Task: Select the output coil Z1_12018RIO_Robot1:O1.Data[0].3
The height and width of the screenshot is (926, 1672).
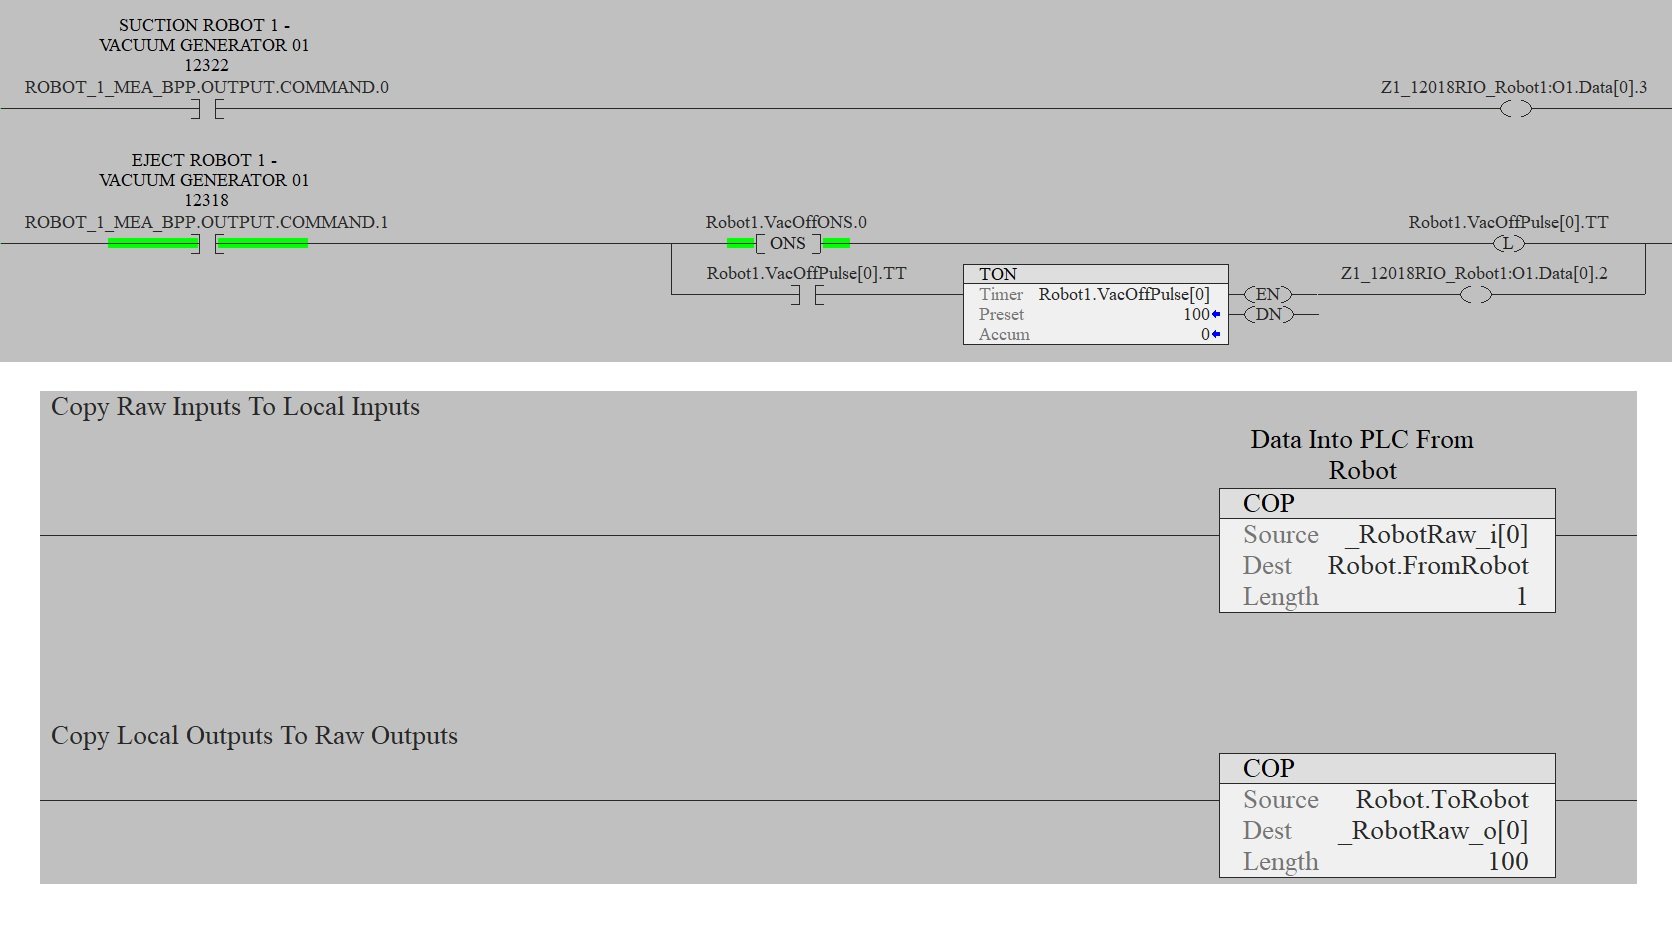Action: coord(1518,108)
